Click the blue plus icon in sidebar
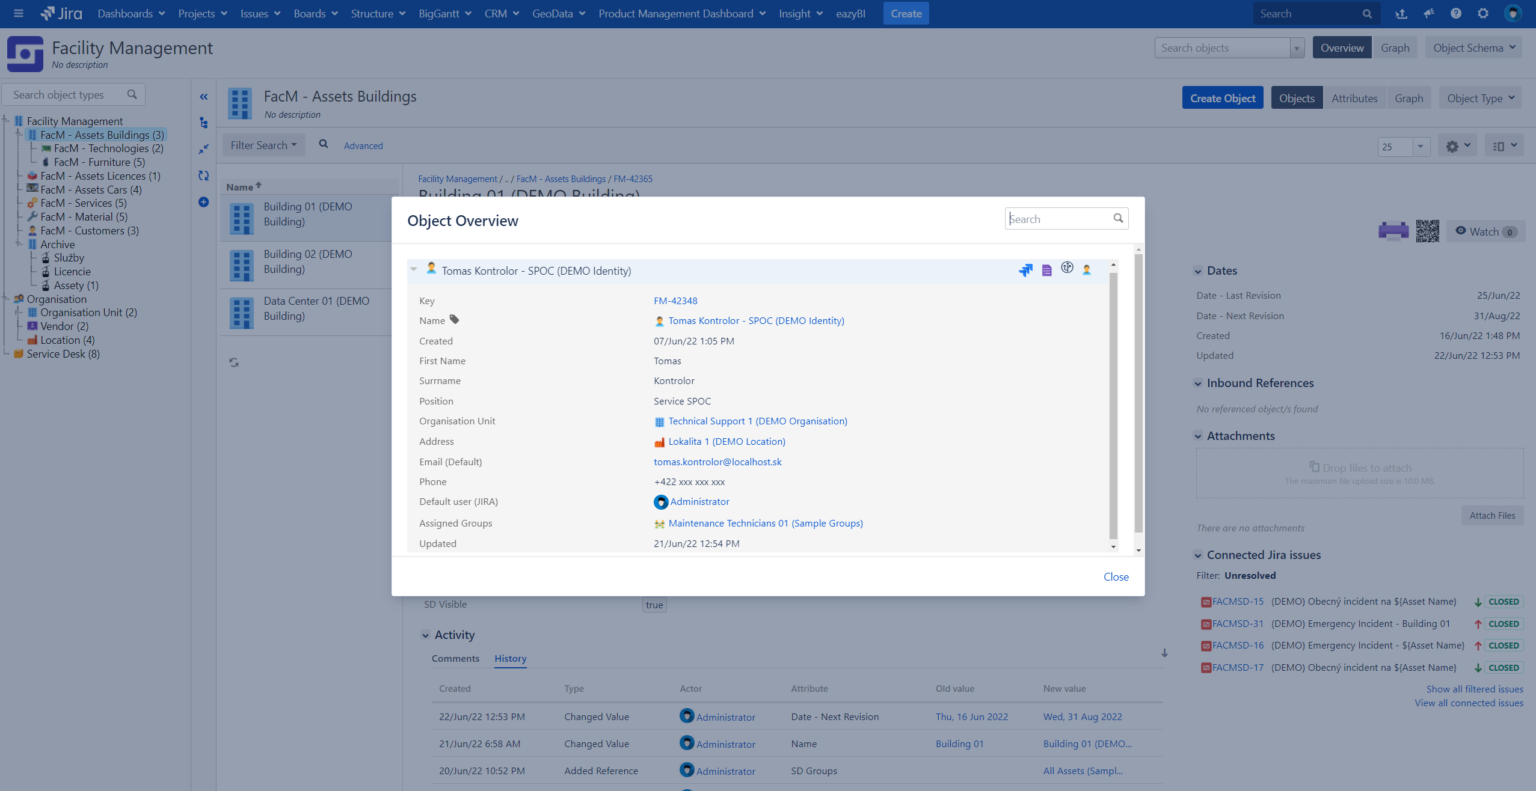 [203, 201]
